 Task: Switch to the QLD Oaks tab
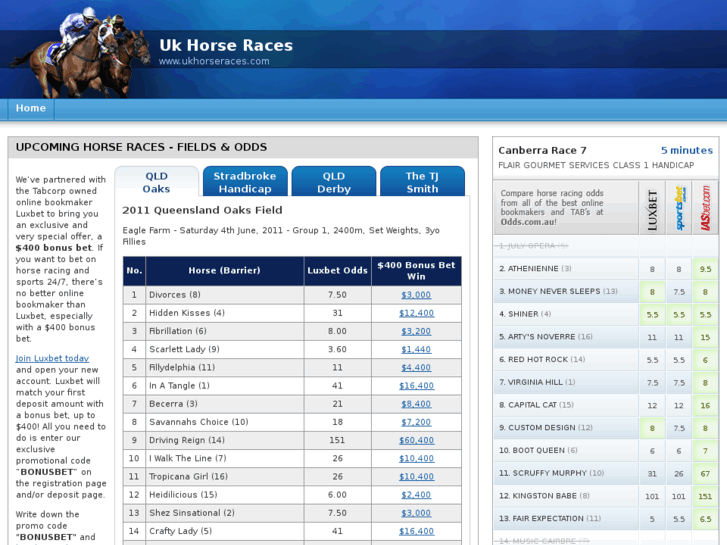(156, 182)
